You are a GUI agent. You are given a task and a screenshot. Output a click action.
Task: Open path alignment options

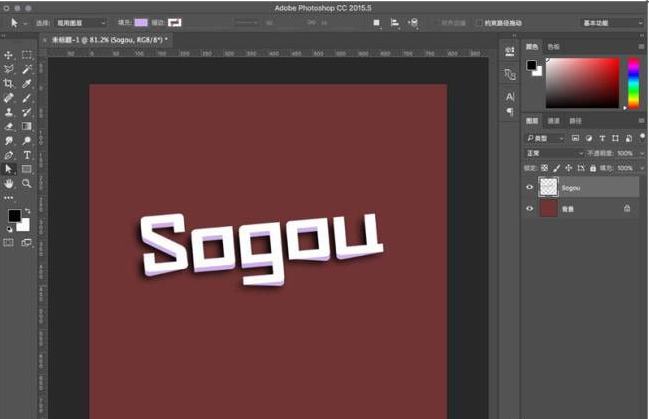tap(394, 23)
